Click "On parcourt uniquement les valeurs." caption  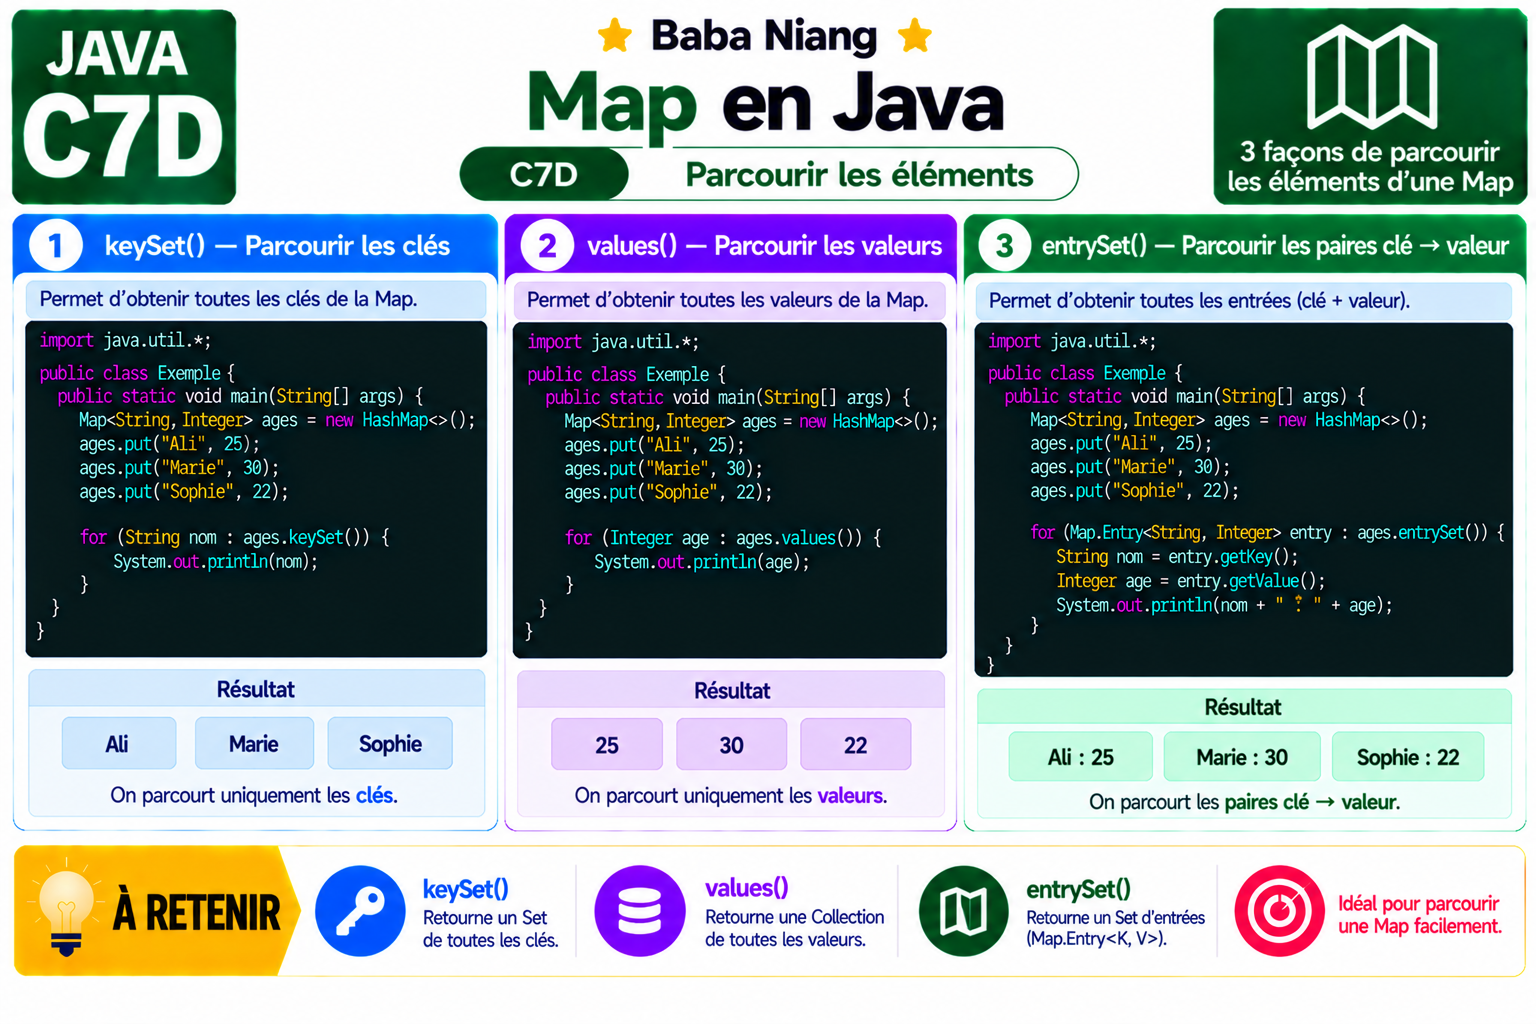(731, 796)
